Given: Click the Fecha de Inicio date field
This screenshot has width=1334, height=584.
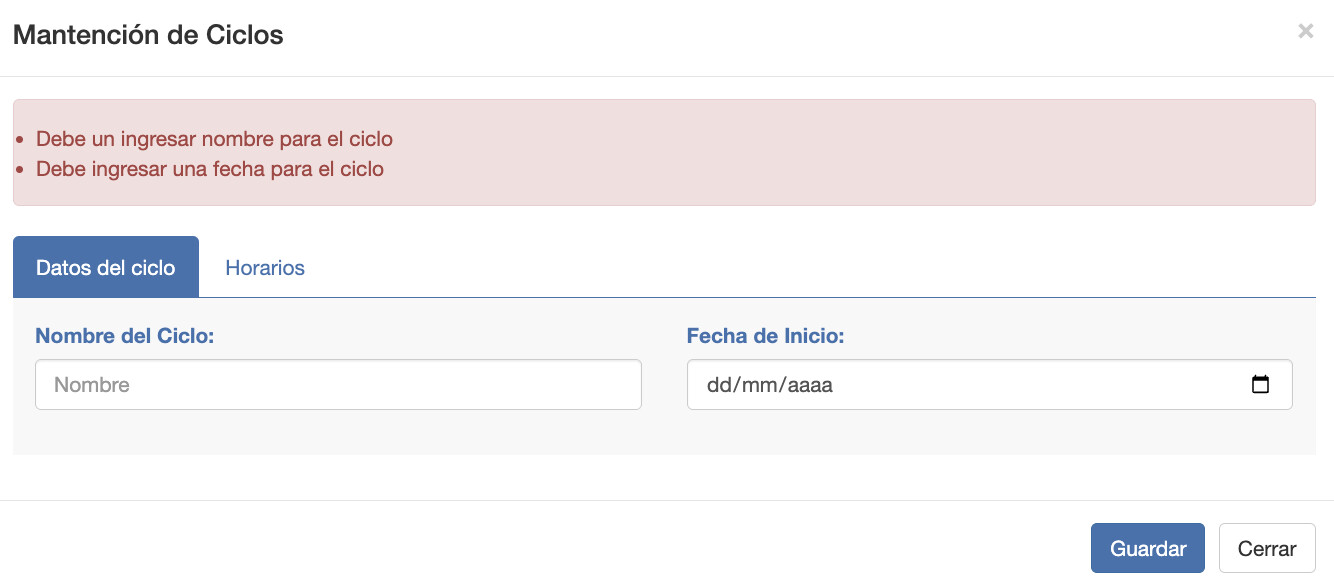Looking at the screenshot, I should pyautogui.click(x=989, y=384).
